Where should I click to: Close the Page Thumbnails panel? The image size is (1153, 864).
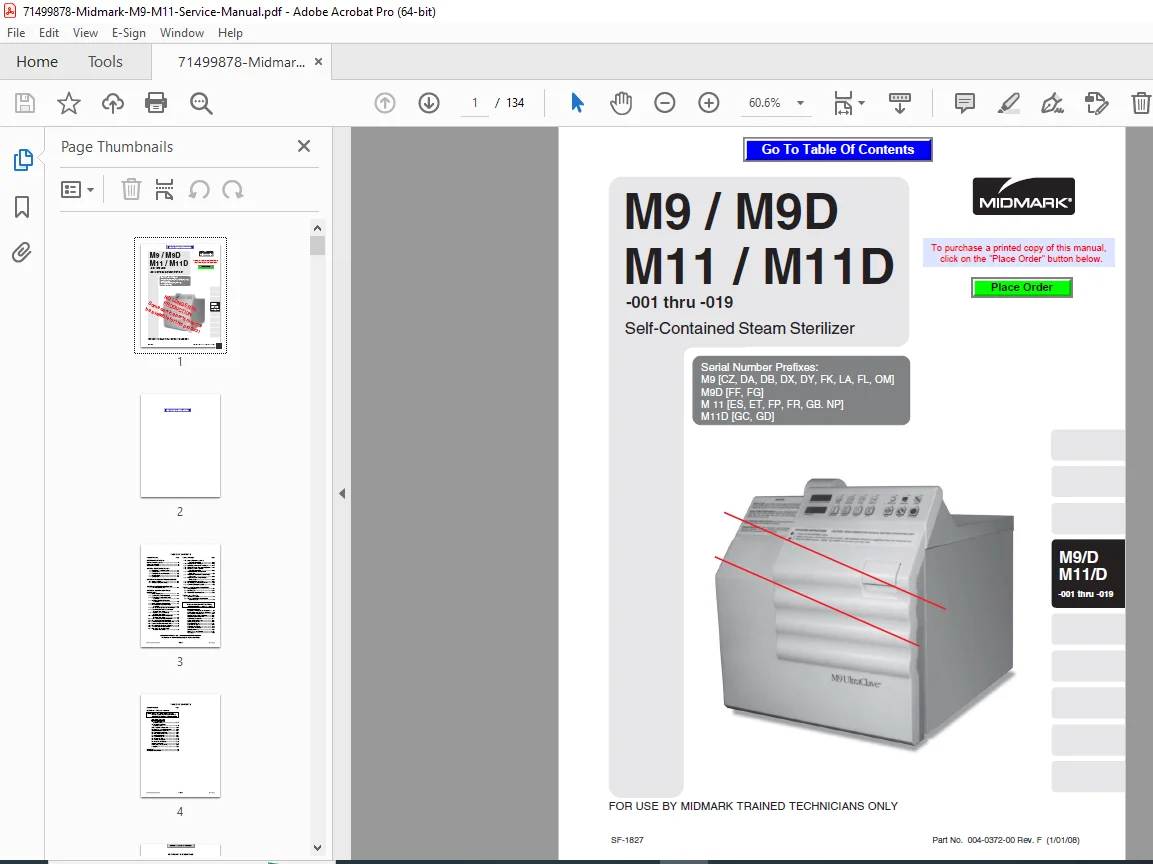tap(304, 146)
